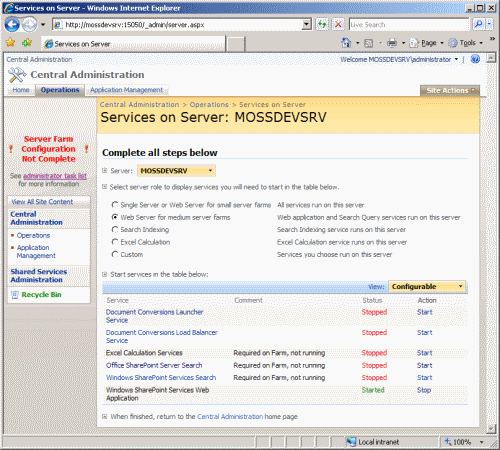This screenshot has width=500, height=450.
Task: Switch to the Operations tab
Action: pyautogui.click(x=60, y=90)
